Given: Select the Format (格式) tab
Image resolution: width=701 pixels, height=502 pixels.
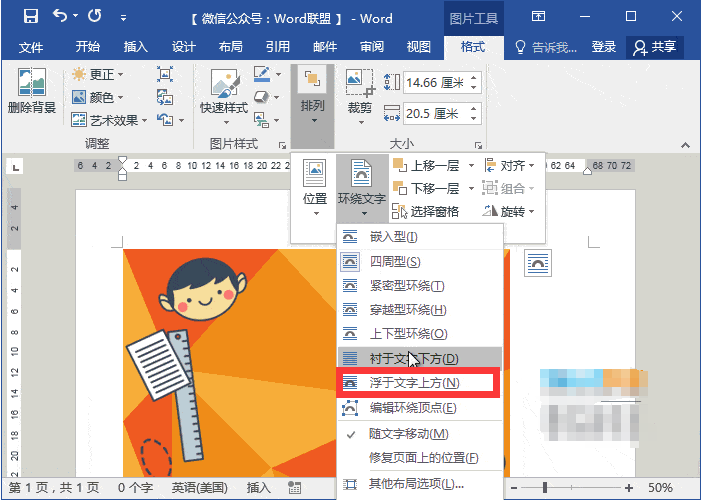Looking at the screenshot, I should [x=473, y=46].
